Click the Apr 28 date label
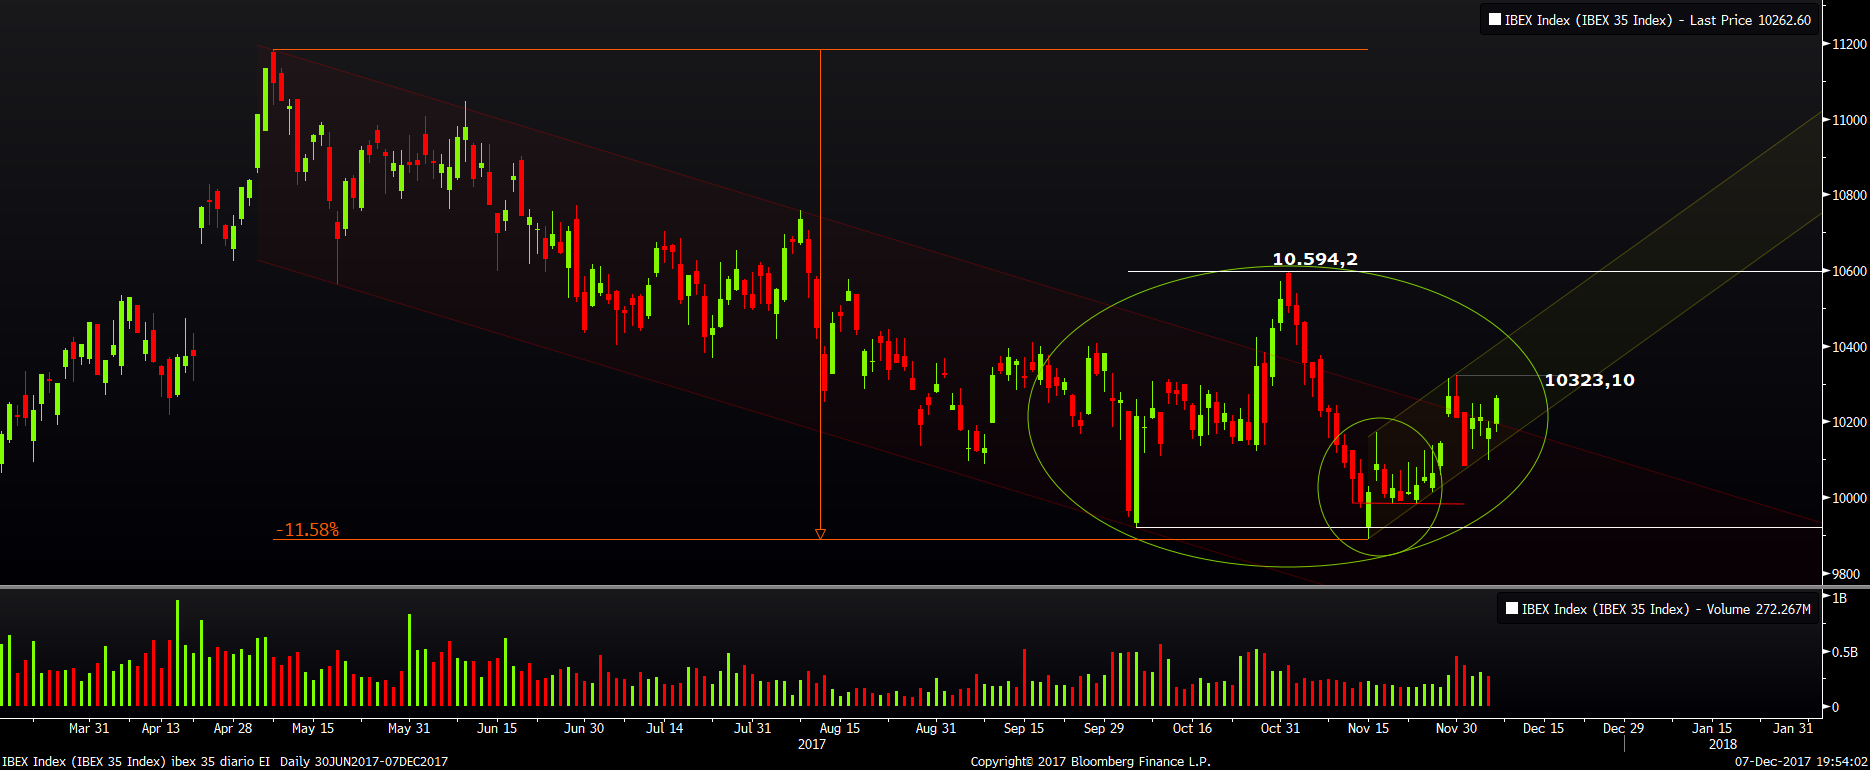Screen dimensions: 1870x770 233,728
